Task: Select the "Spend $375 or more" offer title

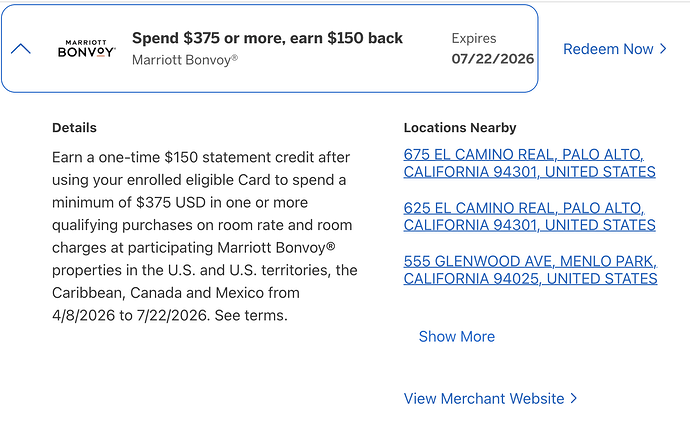Action: [x=267, y=38]
